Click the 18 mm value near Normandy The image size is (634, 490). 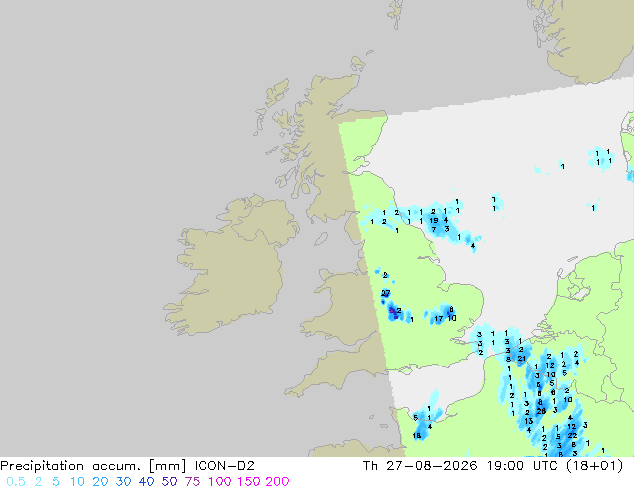click(x=417, y=435)
